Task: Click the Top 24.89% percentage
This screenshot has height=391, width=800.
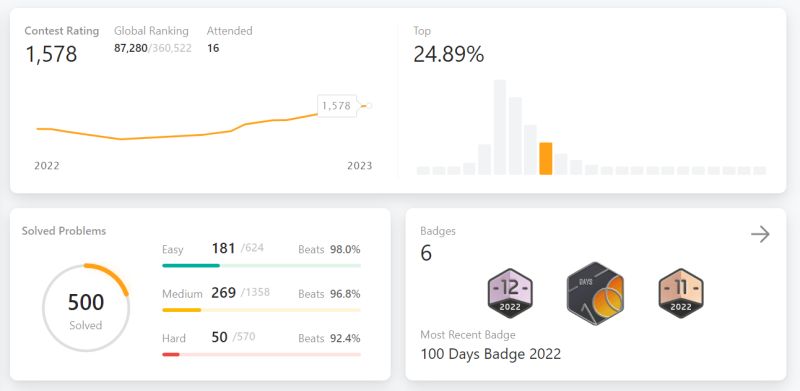Action: (x=448, y=54)
